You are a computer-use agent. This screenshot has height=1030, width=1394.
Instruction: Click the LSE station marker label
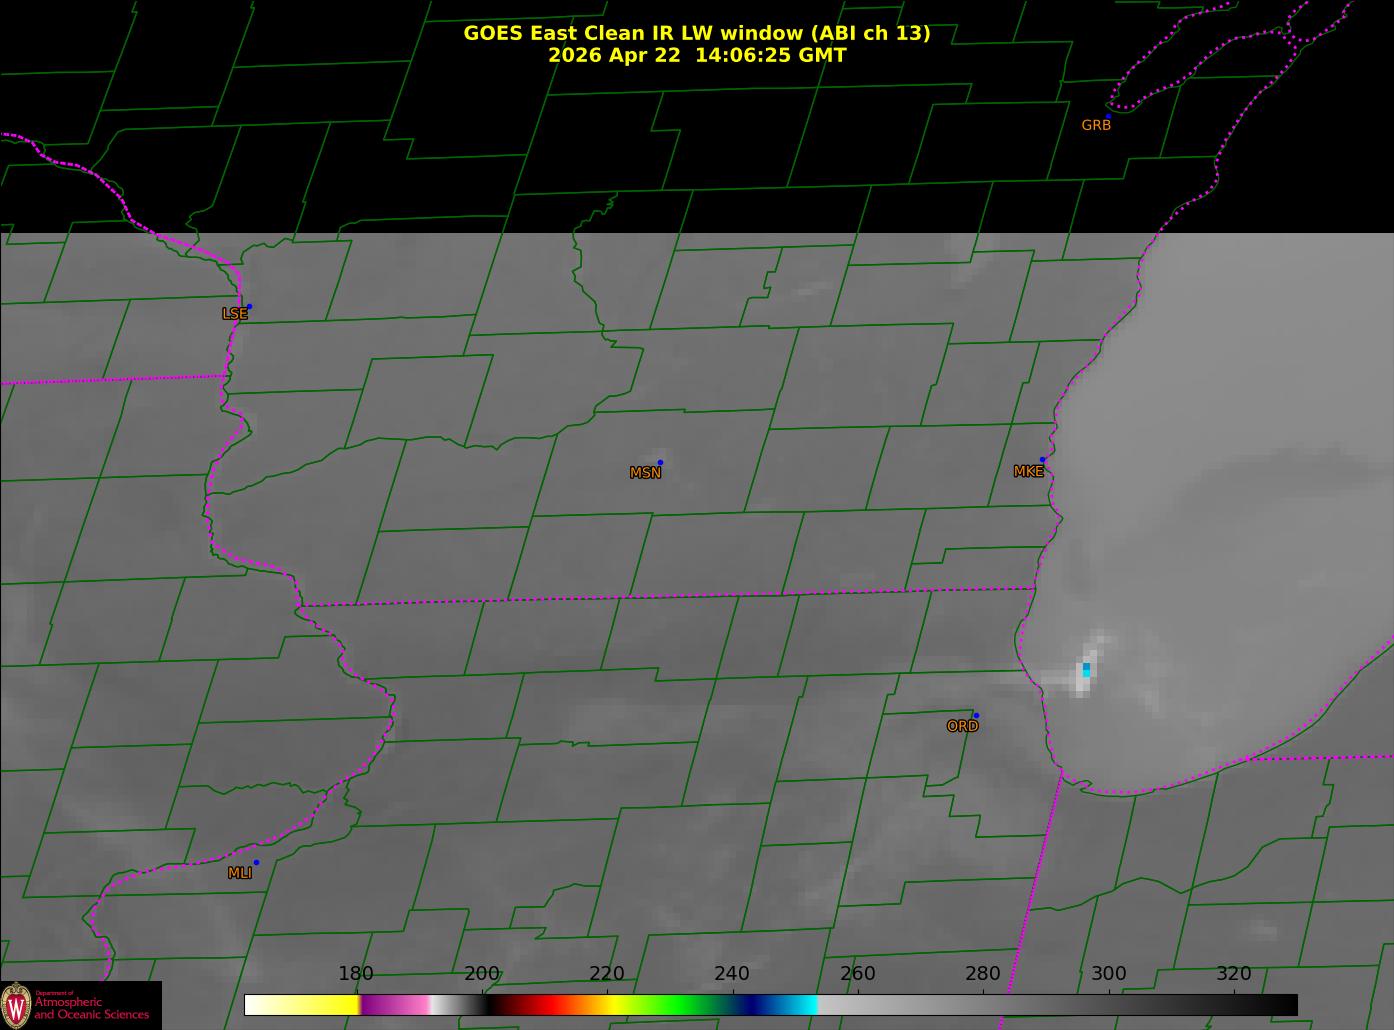tap(234, 314)
